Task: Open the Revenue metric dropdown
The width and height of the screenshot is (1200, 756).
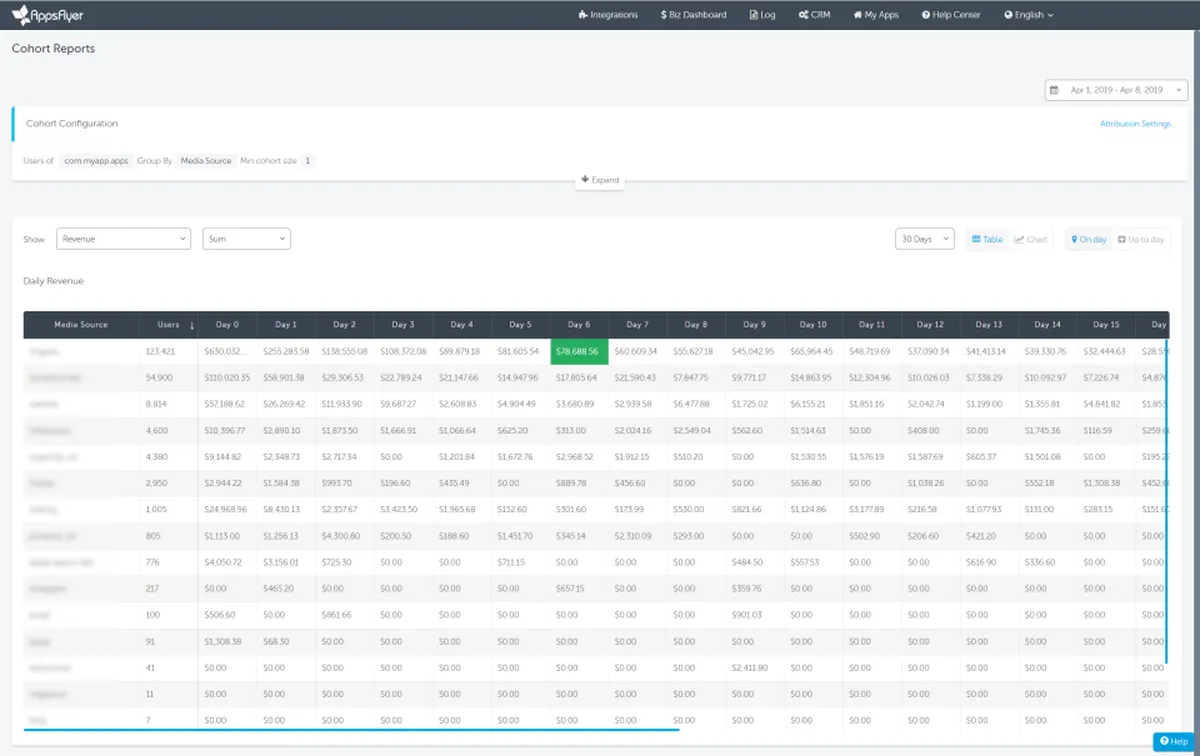Action: pos(123,239)
